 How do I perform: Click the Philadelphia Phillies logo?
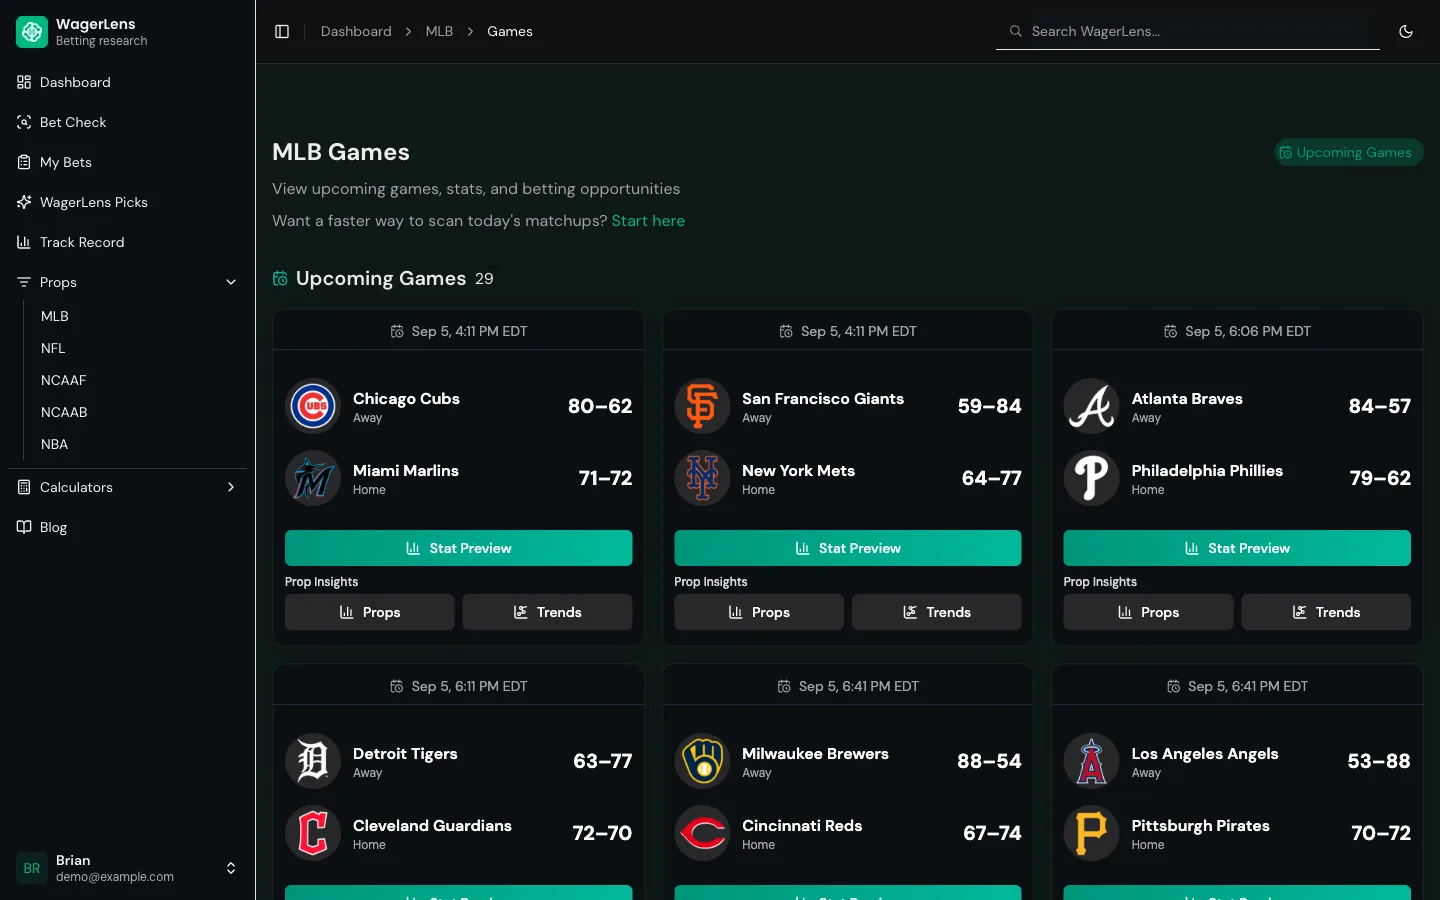1091,478
